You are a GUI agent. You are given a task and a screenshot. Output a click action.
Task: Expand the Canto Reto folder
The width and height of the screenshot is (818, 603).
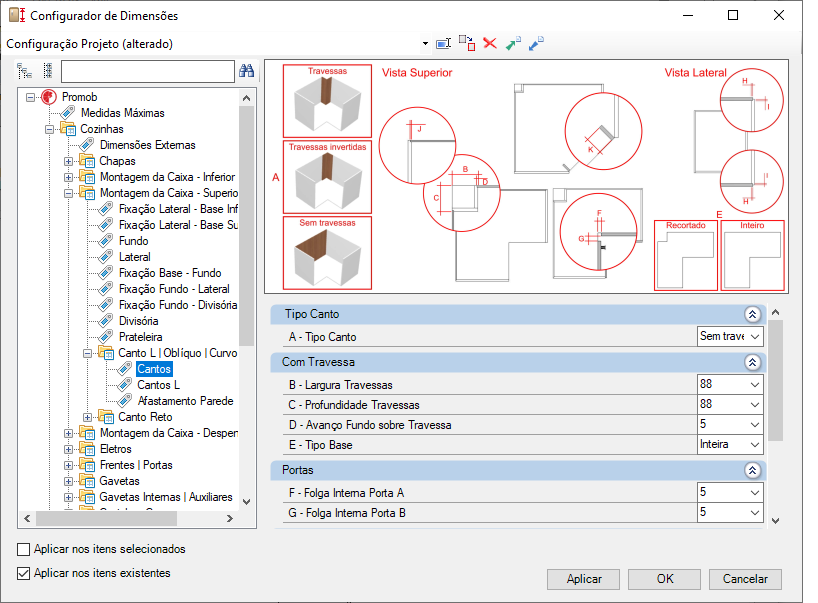[88, 418]
